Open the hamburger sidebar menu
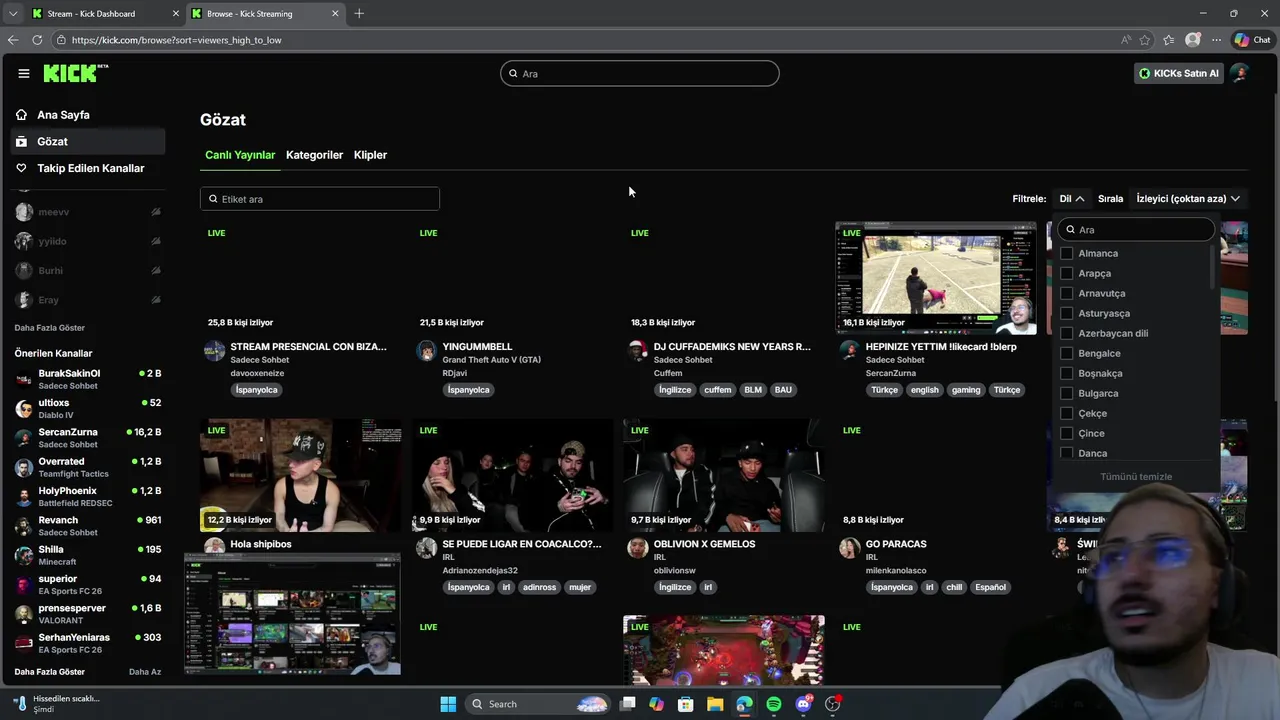The width and height of the screenshot is (1280, 720). tap(23, 73)
